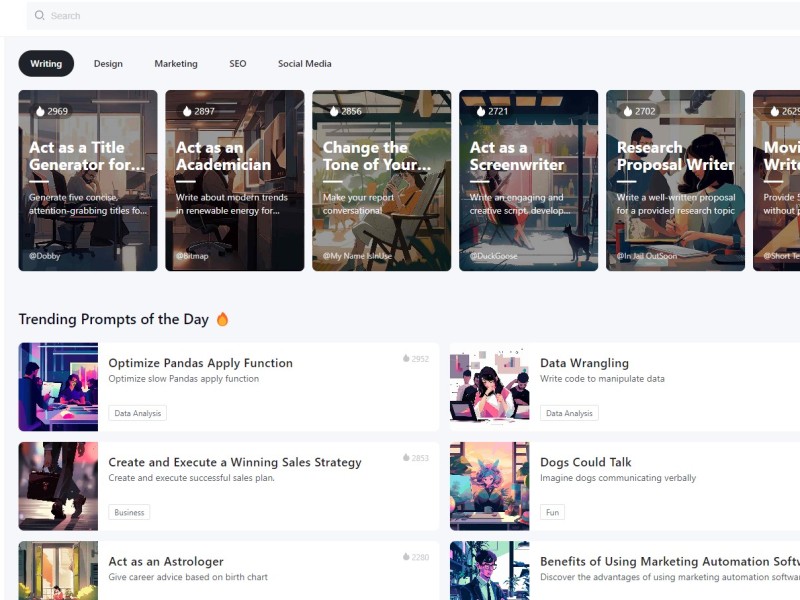Viewport: 800px width, 600px height.
Task: Click the "Trending Prompts of the Day" heading
Action: [114, 319]
